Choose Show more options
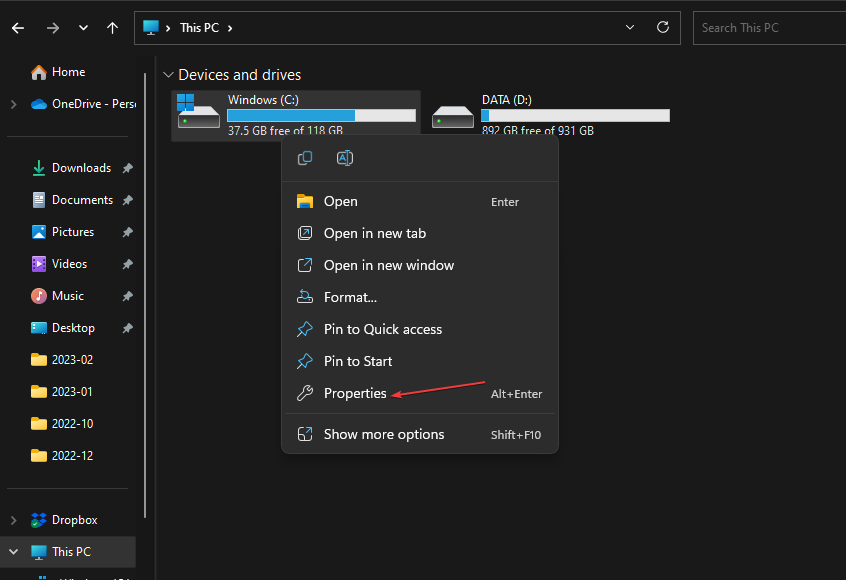Image resolution: width=846 pixels, height=580 pixels. click(384, 434)
